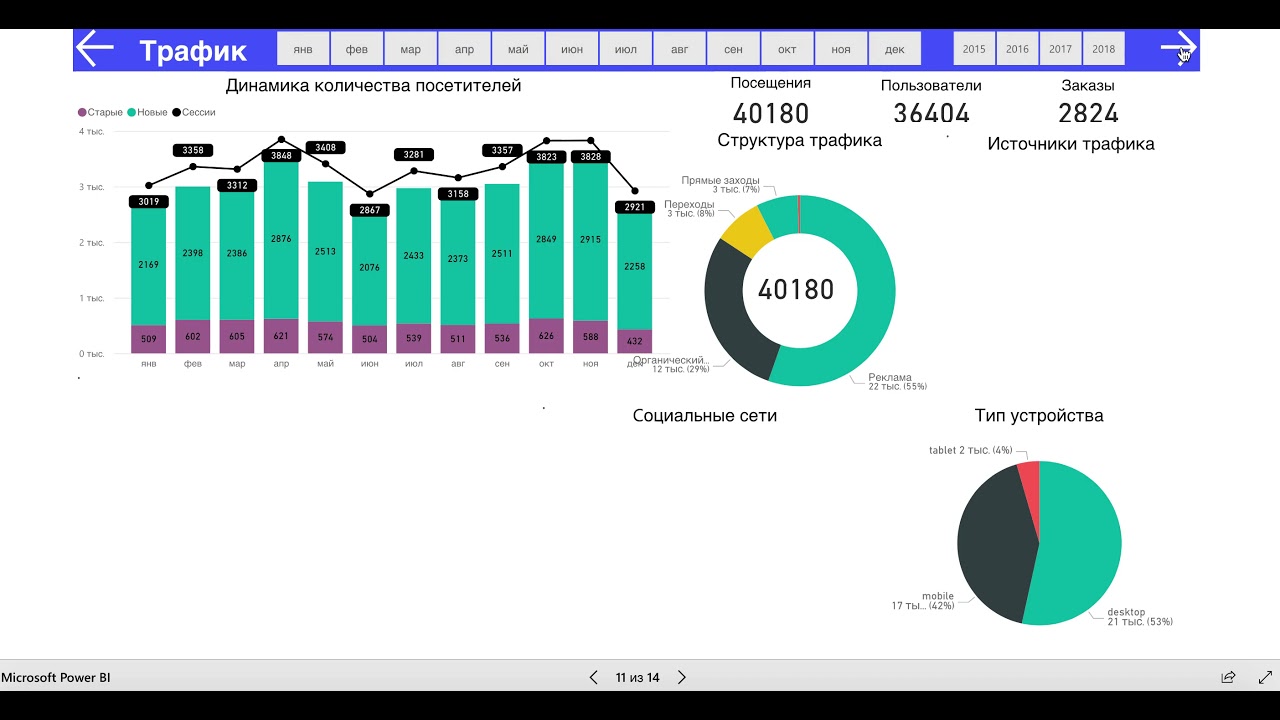Select the июн month slicer
The height and width of the screenshot is (720, 1280).
tap(572, 49)
